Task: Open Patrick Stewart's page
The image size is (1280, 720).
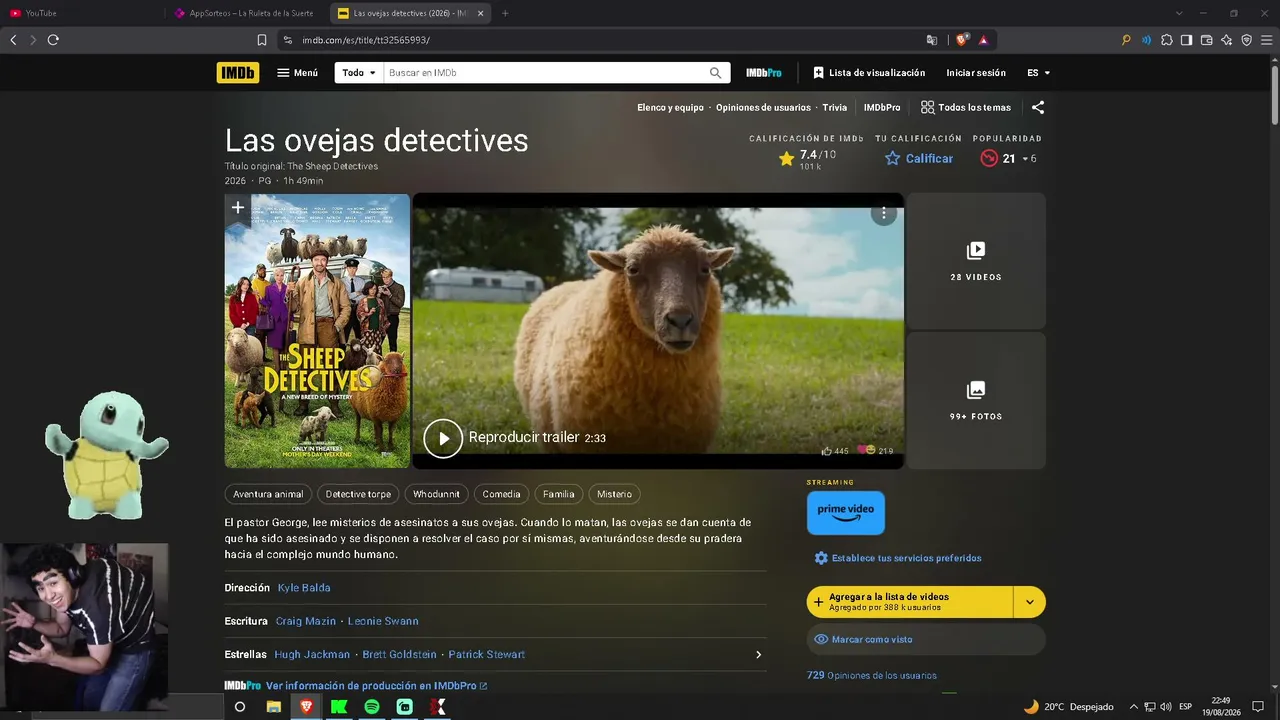Action: [x=486, y=655]
